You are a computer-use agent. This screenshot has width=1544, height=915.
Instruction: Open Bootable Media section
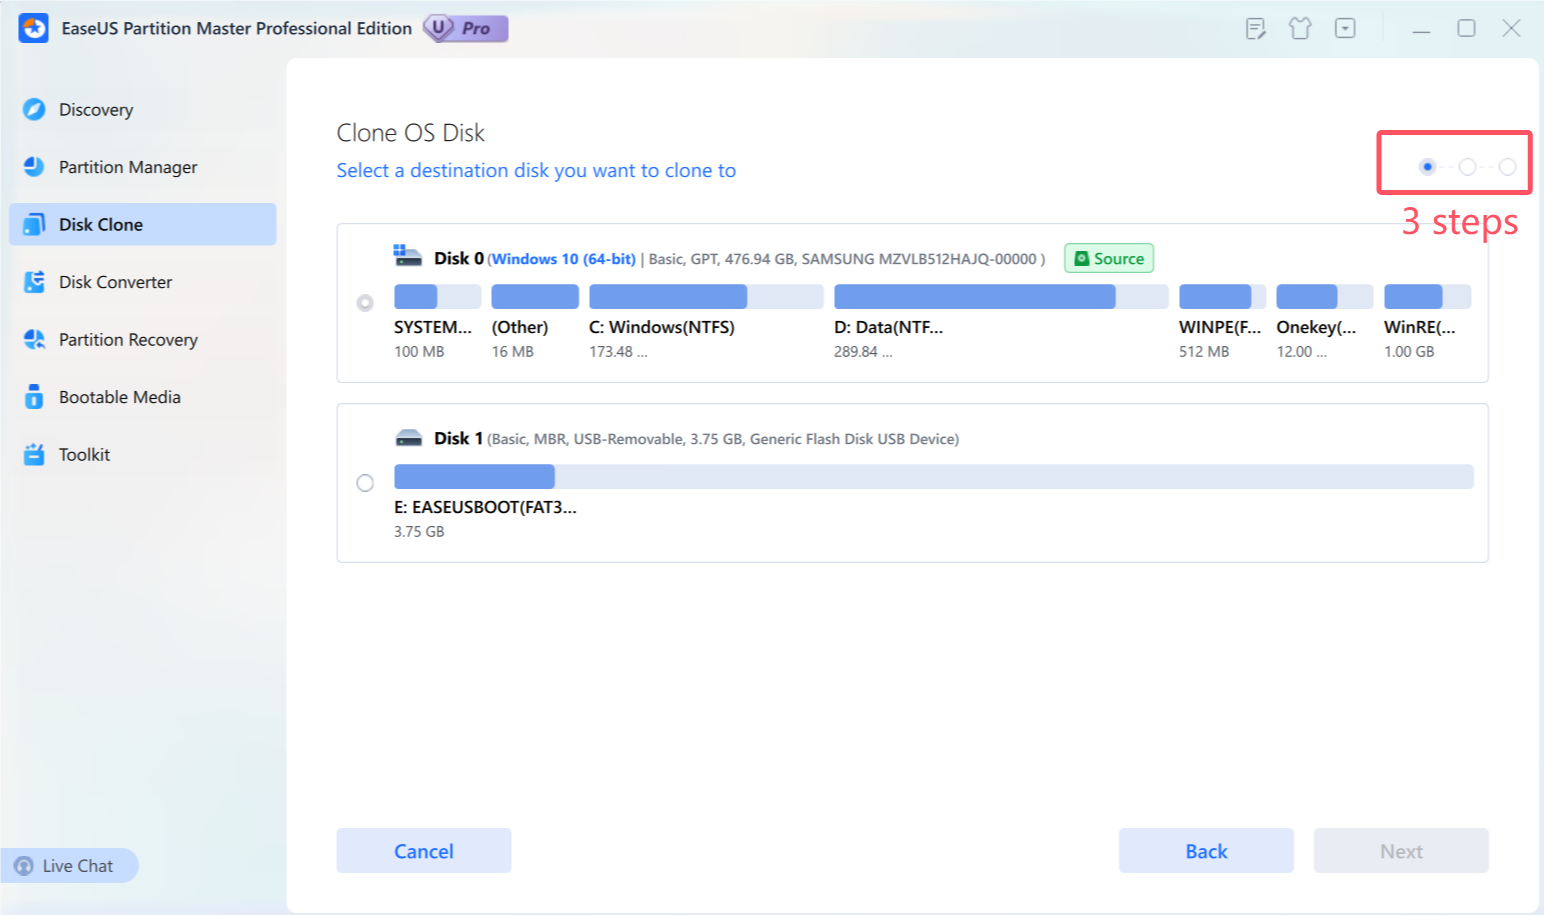pos(143,397)
